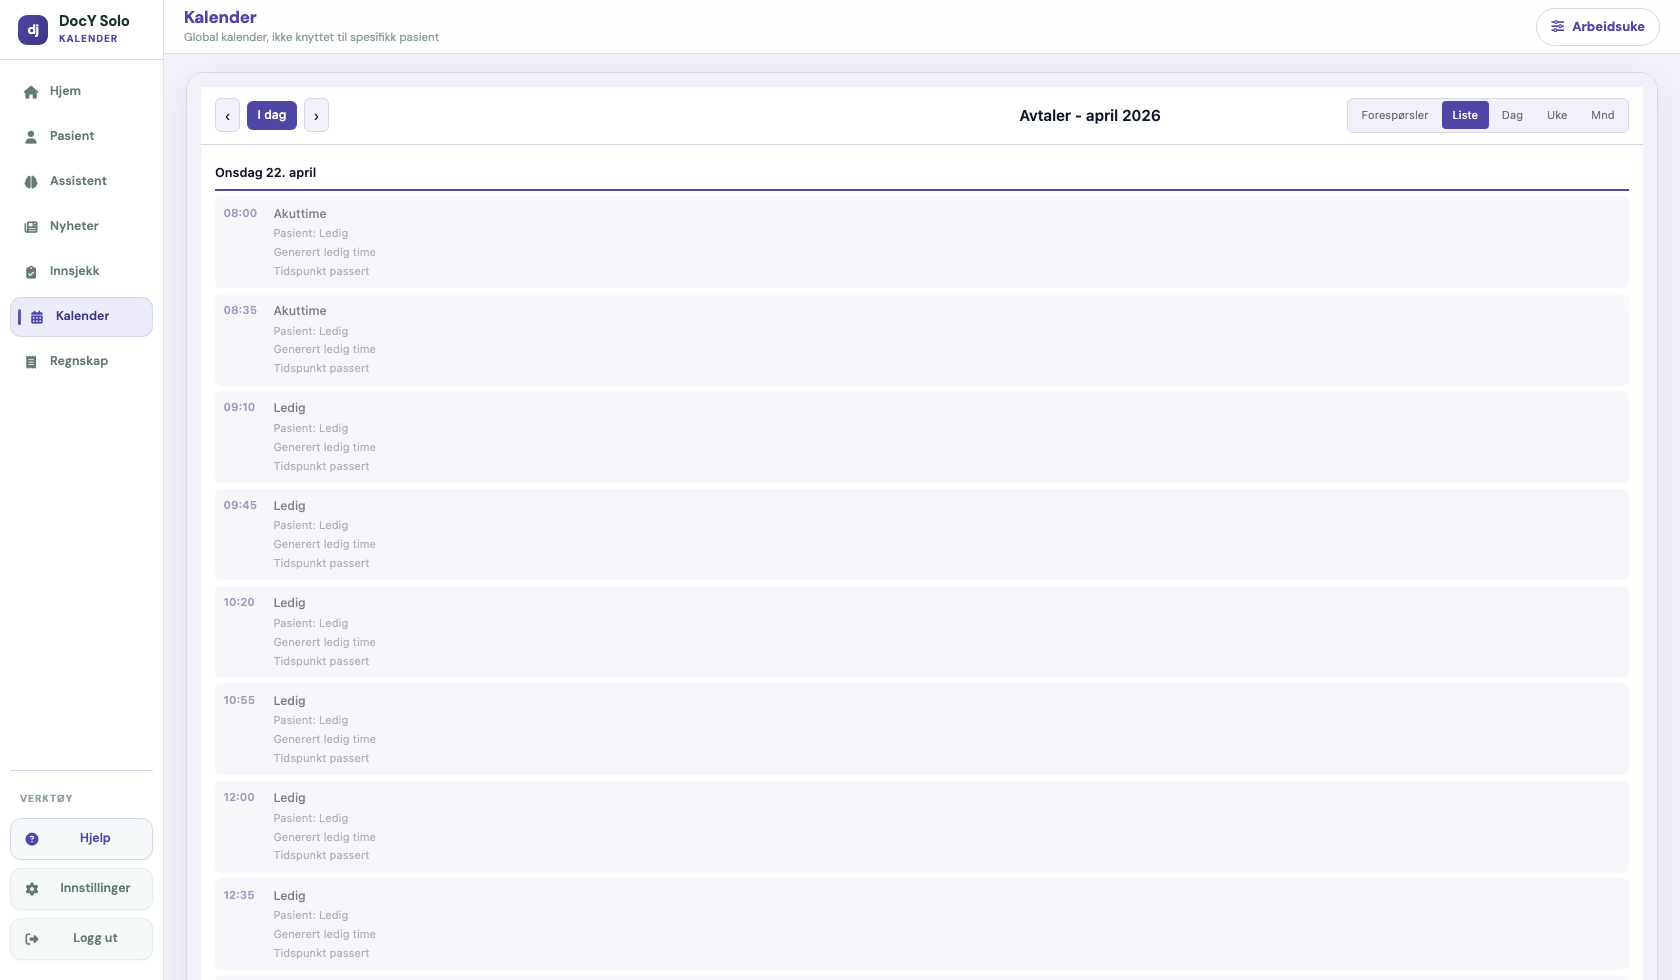Open the 09:10 Ledig slot

pyautogui.click(x=921, y=437)
